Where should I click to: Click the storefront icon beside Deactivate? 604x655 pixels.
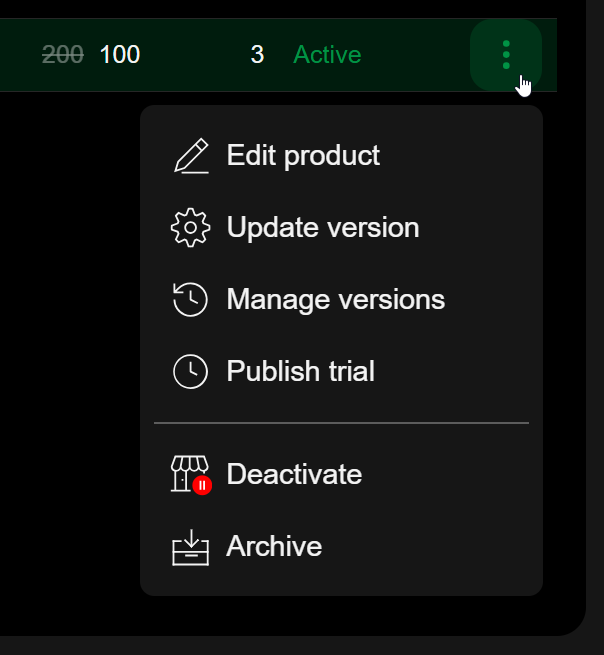point(189,473)
